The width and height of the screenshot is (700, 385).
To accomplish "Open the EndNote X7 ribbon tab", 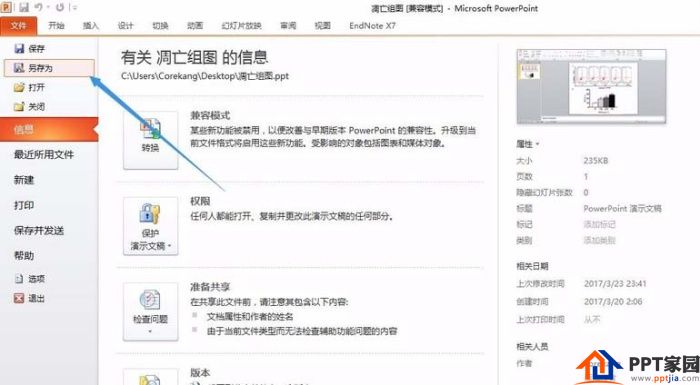I will click(x=372, y=25).
